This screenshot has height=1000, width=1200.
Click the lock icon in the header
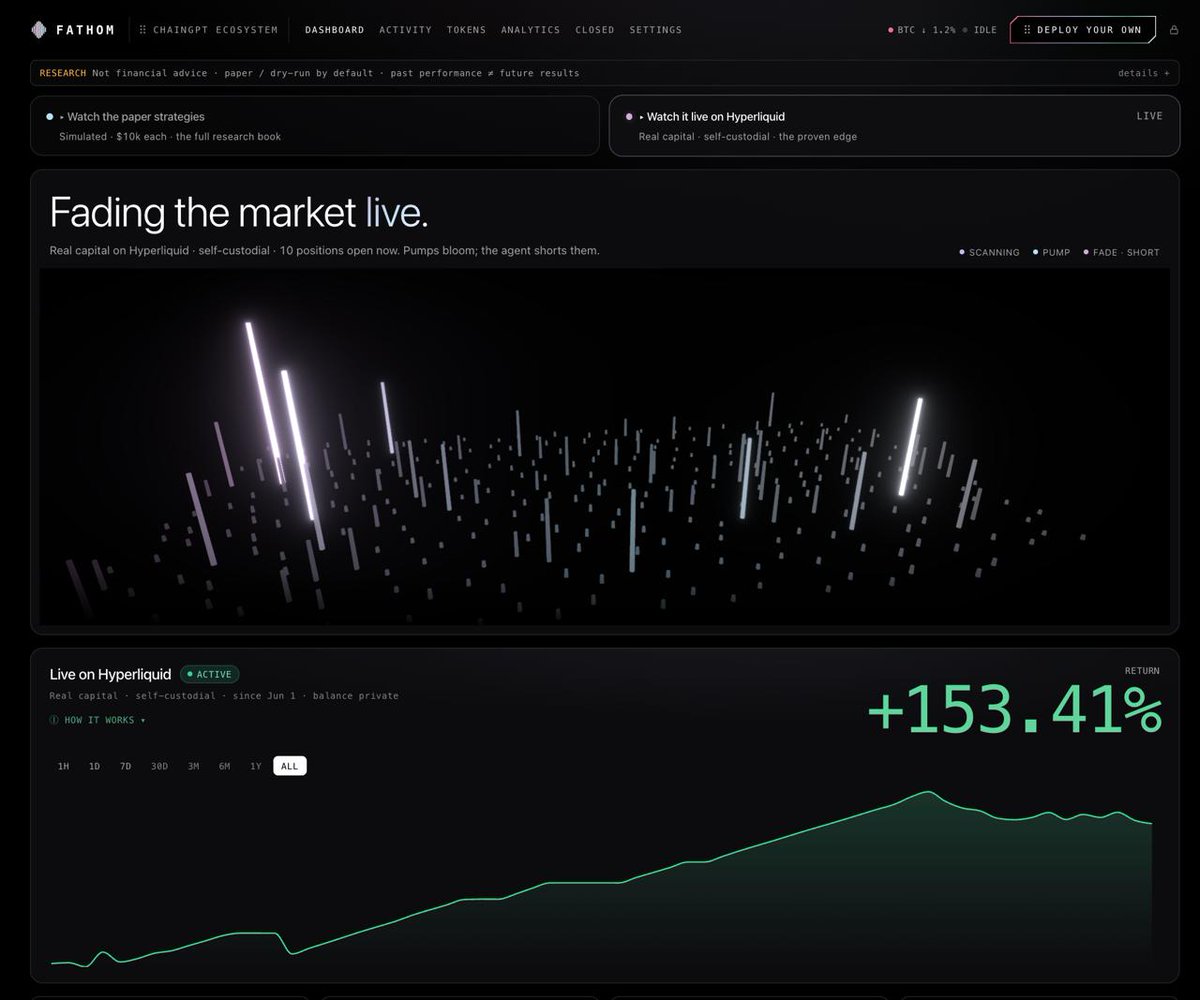(1174, 30)
